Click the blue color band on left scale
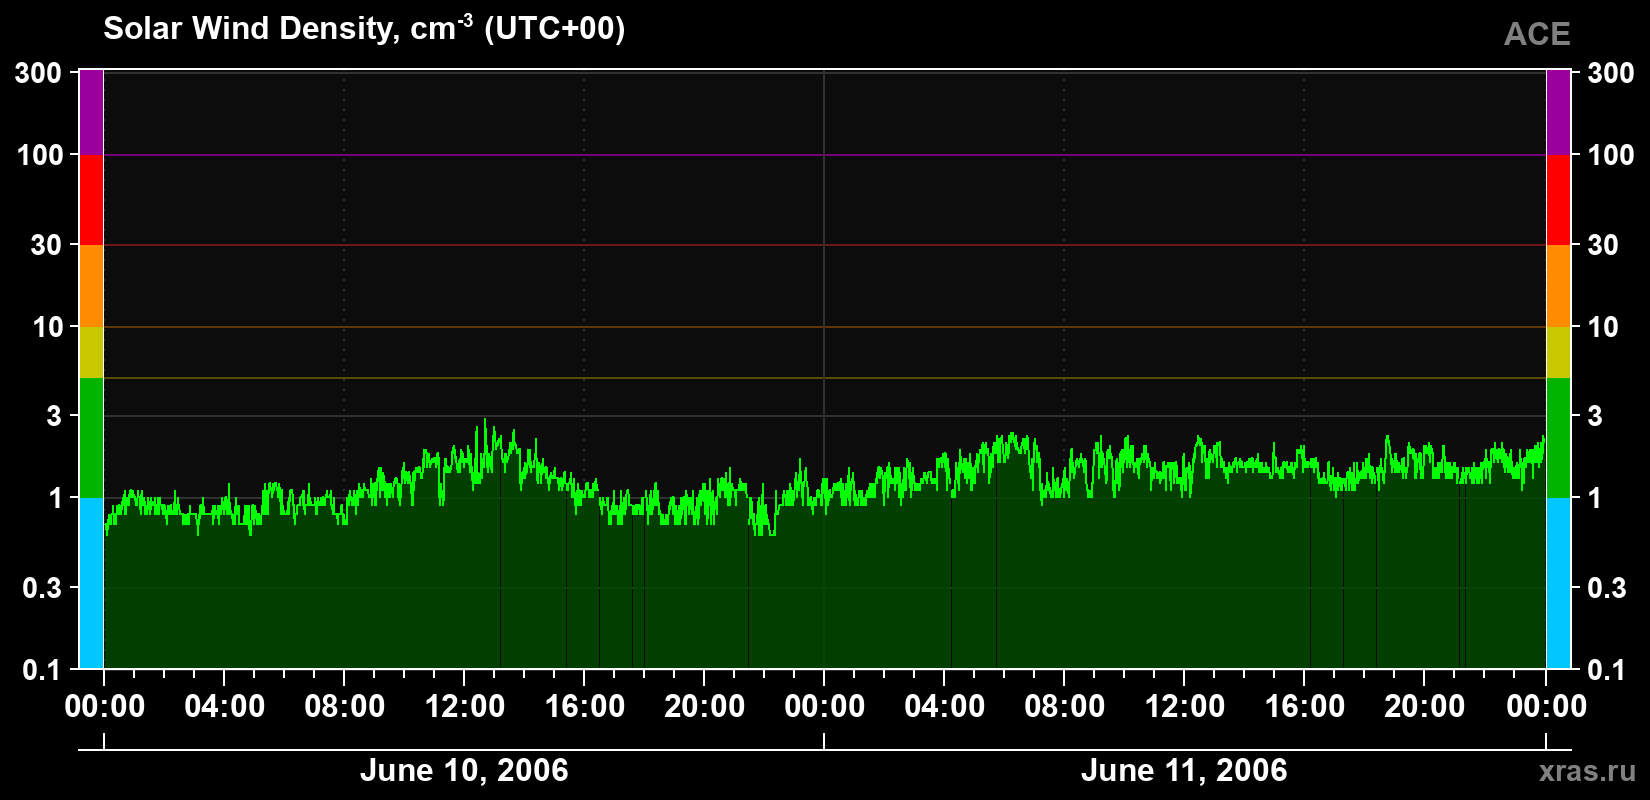The height and width of the screenshot is (800, 1650). (91, 583)
